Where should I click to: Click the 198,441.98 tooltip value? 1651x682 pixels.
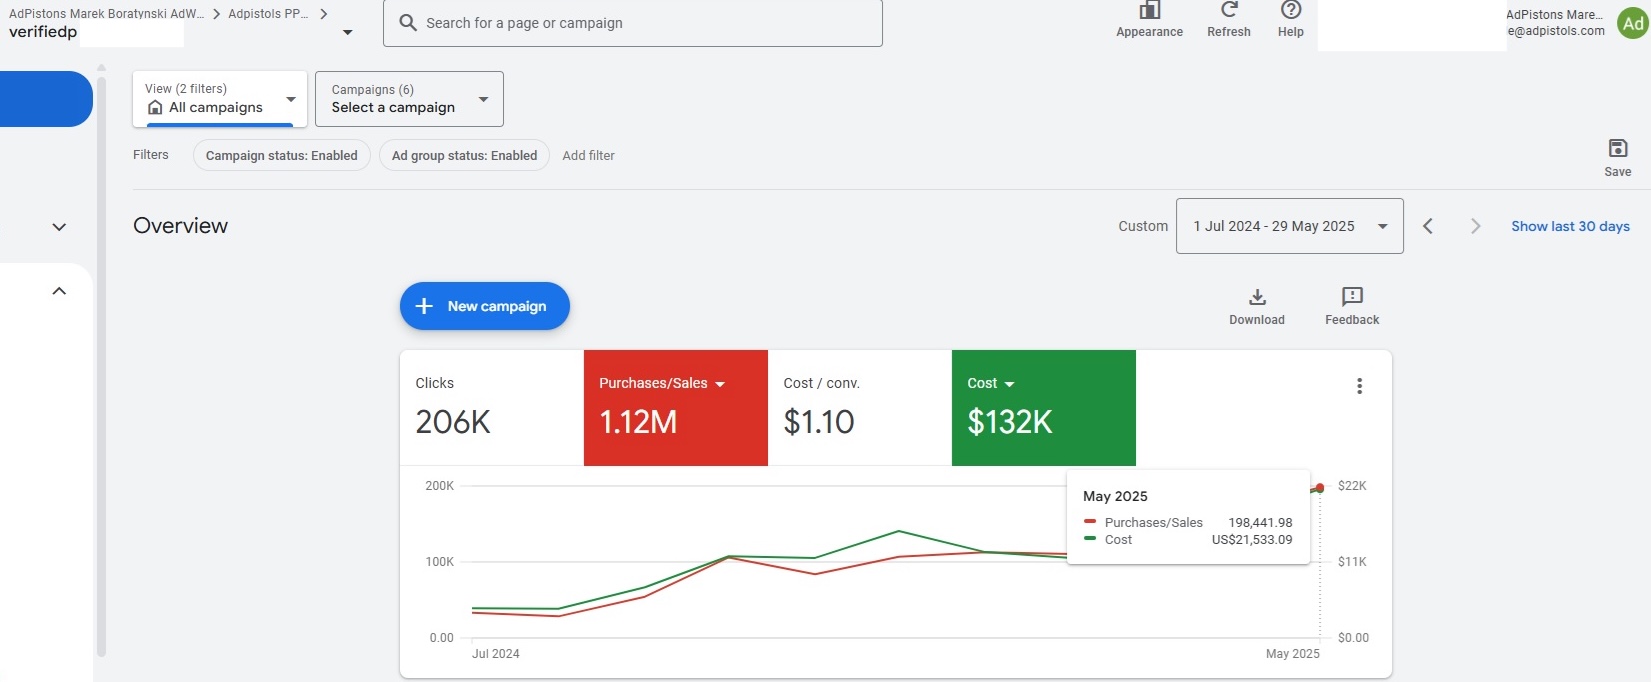[1260, 523]
